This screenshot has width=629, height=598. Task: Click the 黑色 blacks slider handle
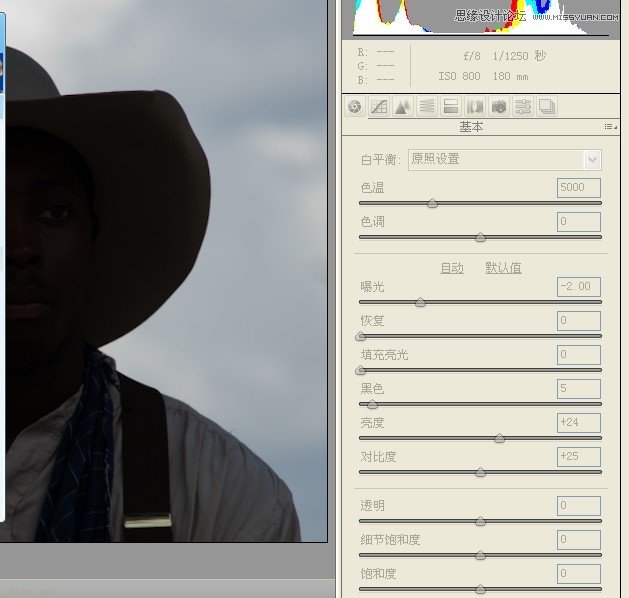point(372,404)
